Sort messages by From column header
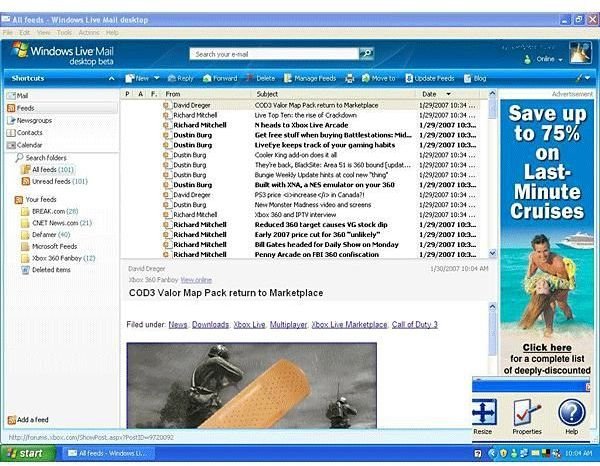600x466 pixels. (x=207, y=94)
